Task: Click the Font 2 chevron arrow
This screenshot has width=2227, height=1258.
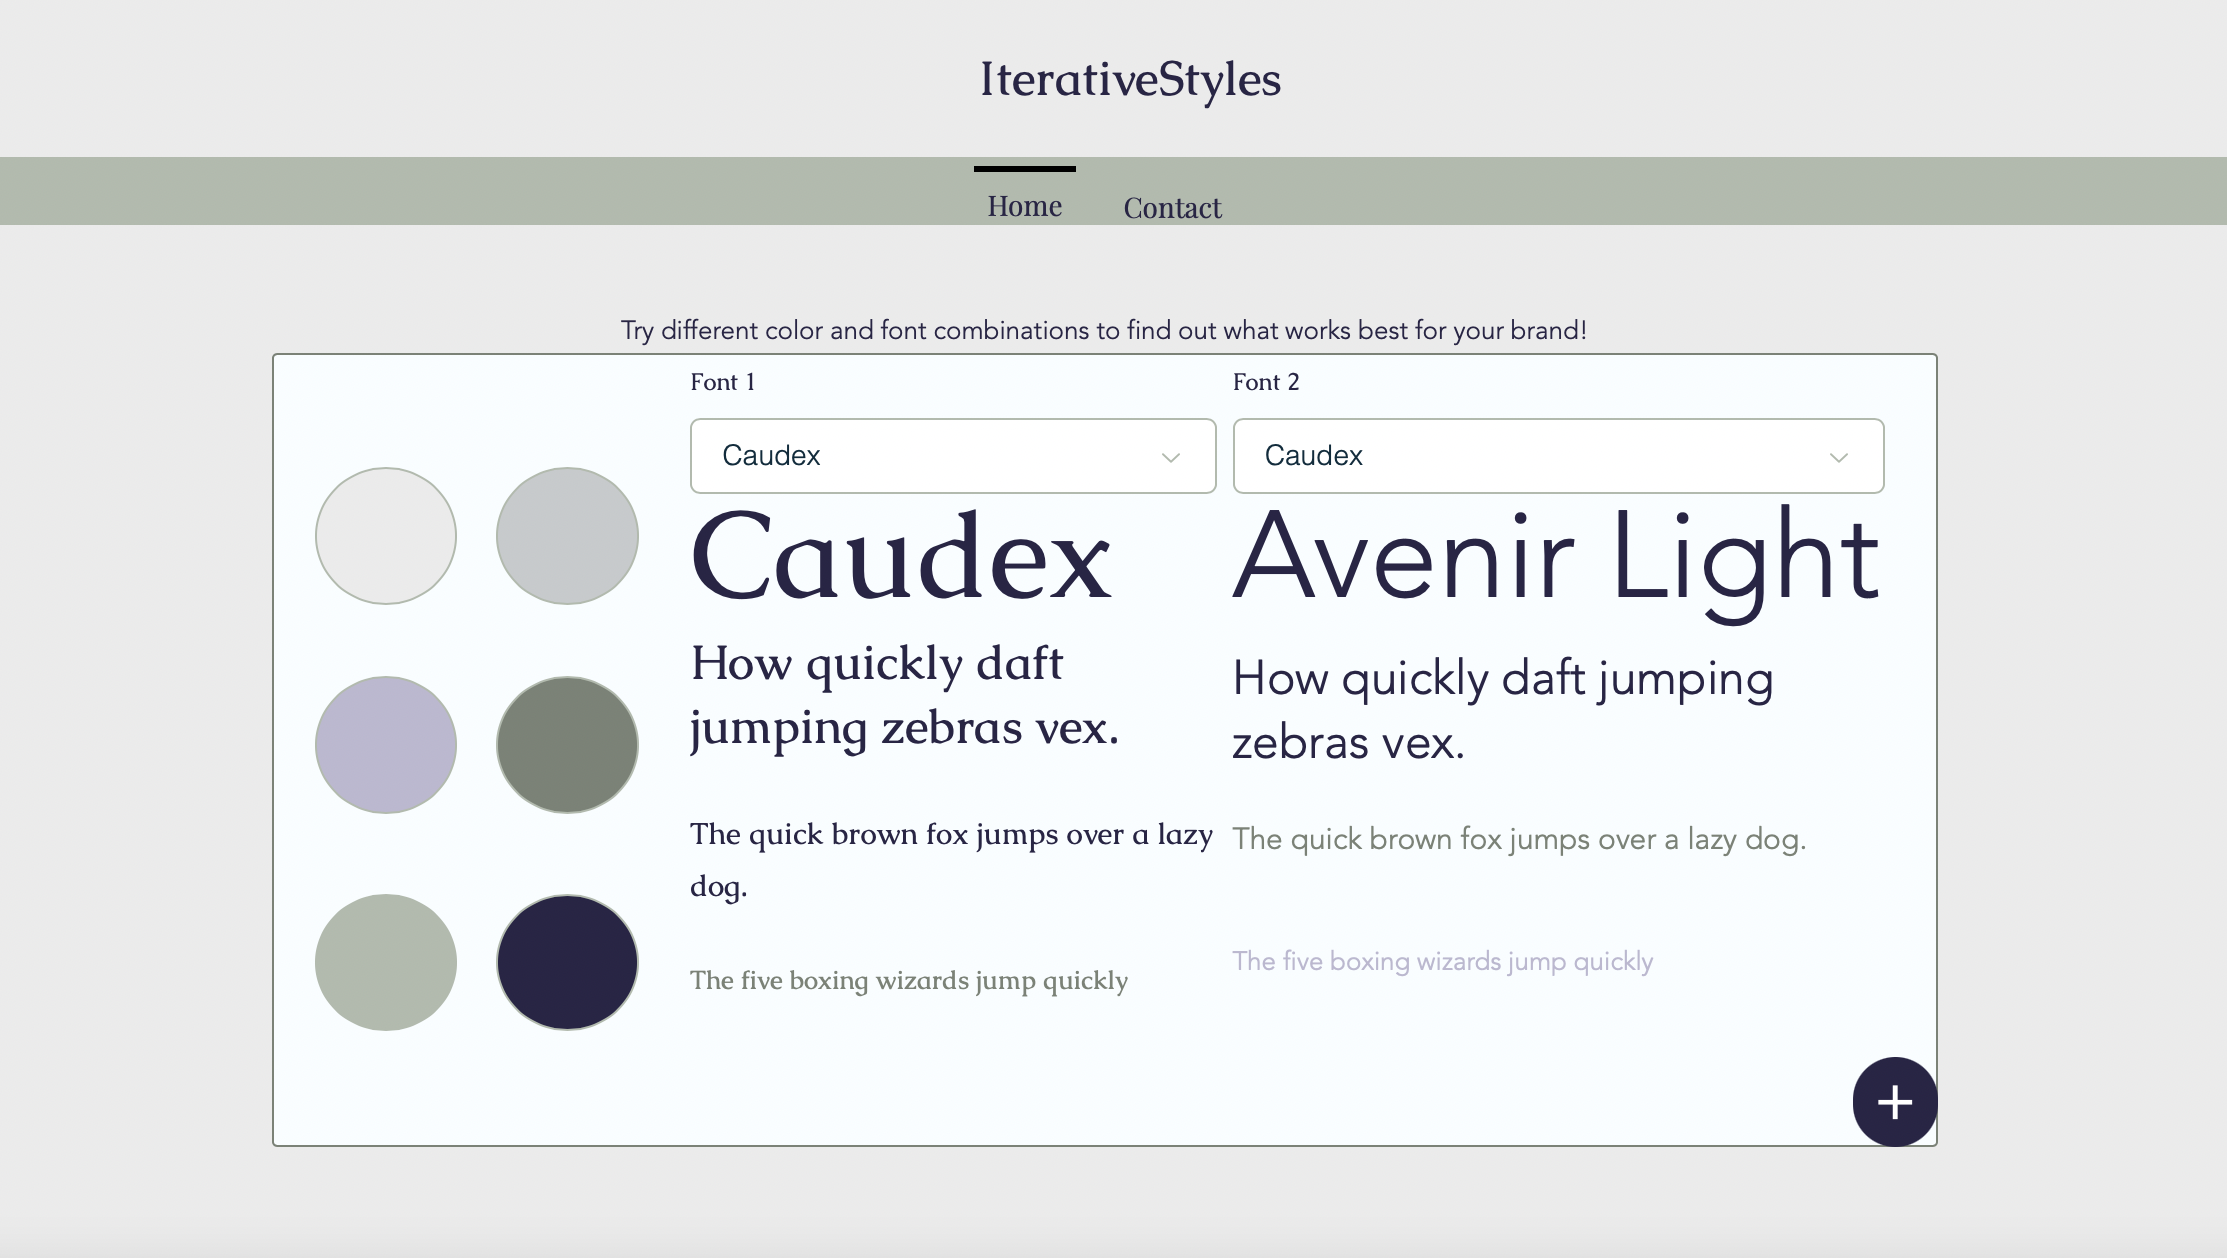Action: coord(1838,459)
